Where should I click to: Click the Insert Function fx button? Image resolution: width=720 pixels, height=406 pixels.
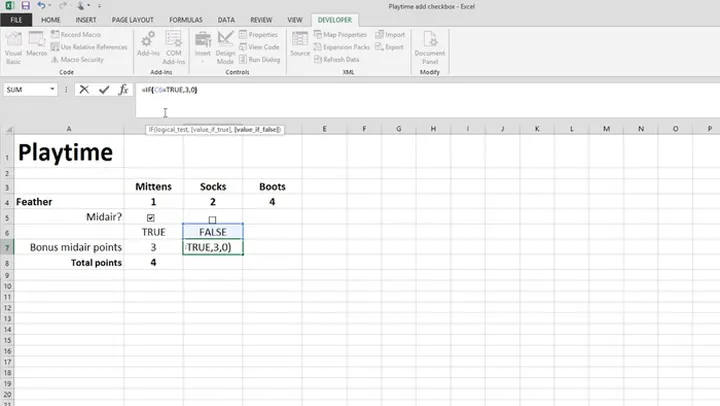pos(123,90)
